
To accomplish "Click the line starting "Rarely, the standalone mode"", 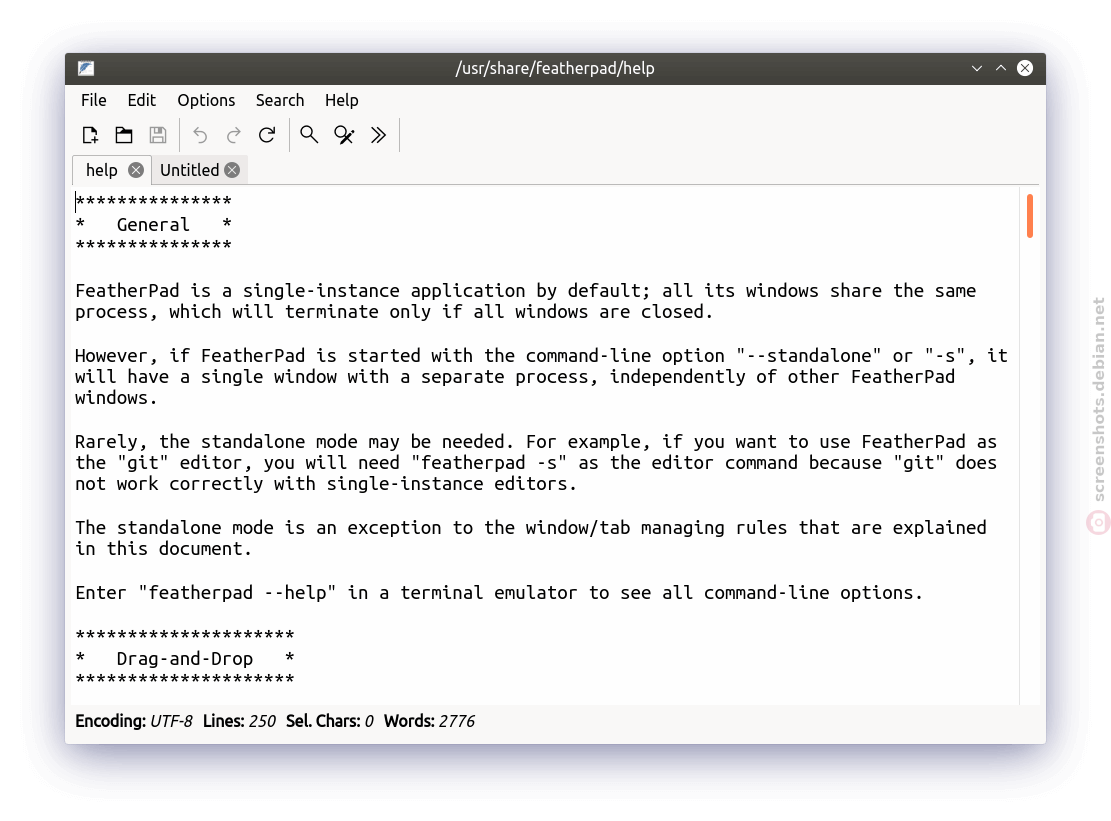I will [x=536, y=442].
